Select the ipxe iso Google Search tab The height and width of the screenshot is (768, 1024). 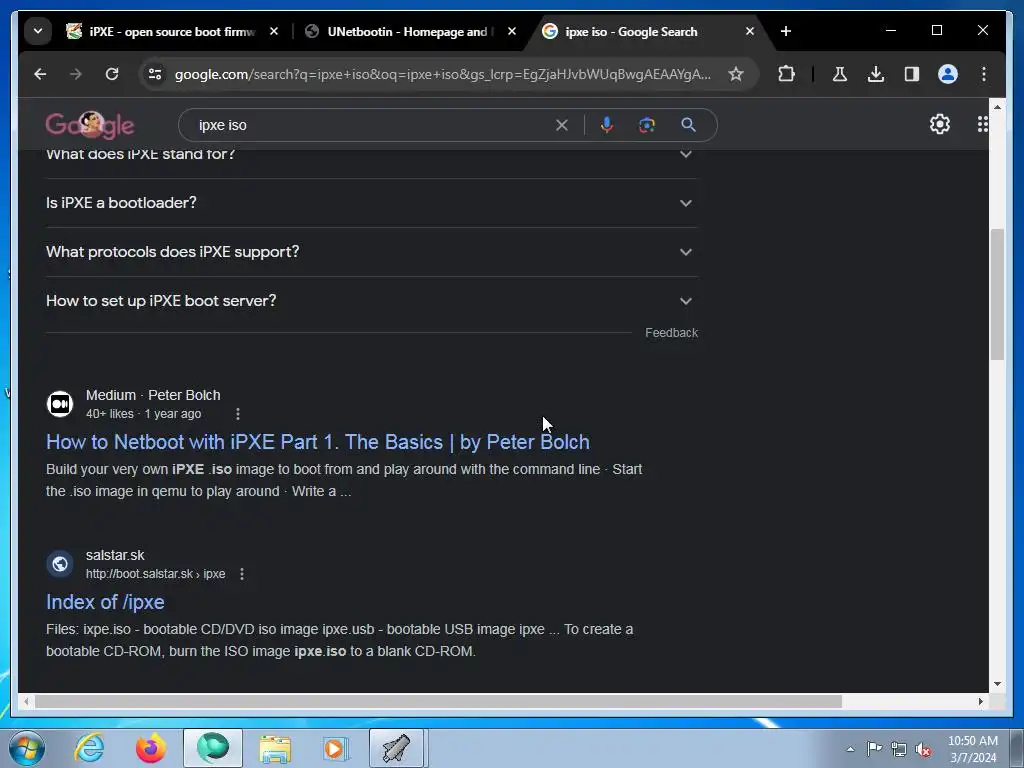631,31
